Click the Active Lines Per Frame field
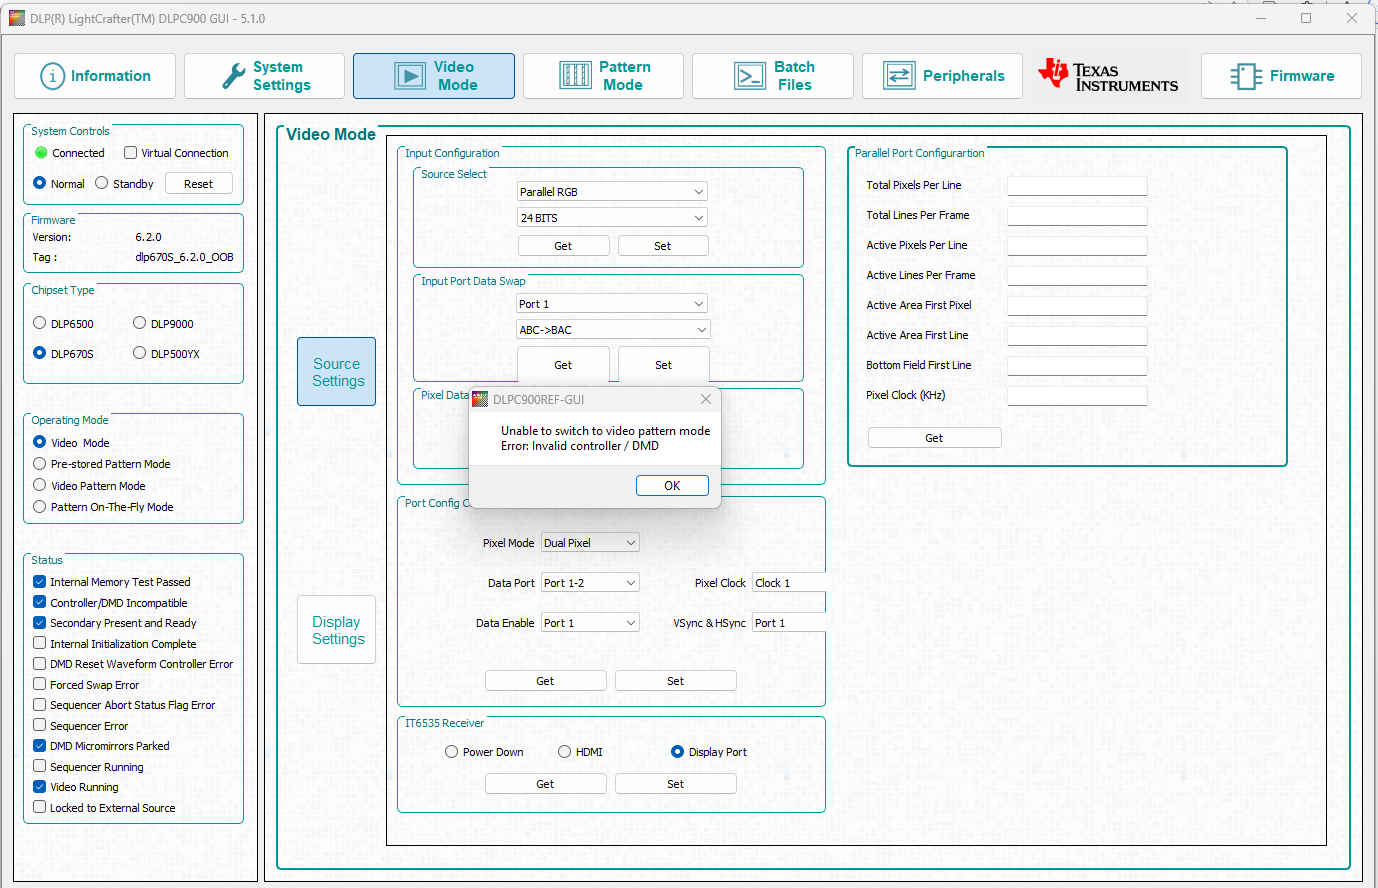The height and width of the screenshot is (888, 1378). (1077, 276)
